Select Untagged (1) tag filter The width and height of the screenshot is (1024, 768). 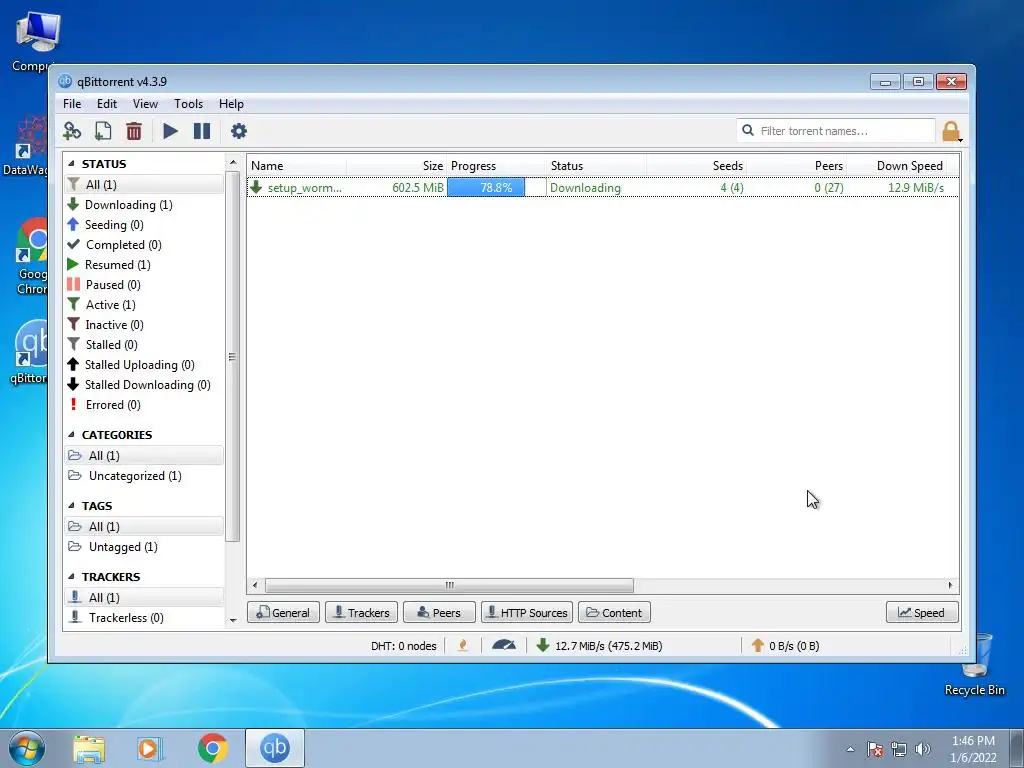point(123,547)
